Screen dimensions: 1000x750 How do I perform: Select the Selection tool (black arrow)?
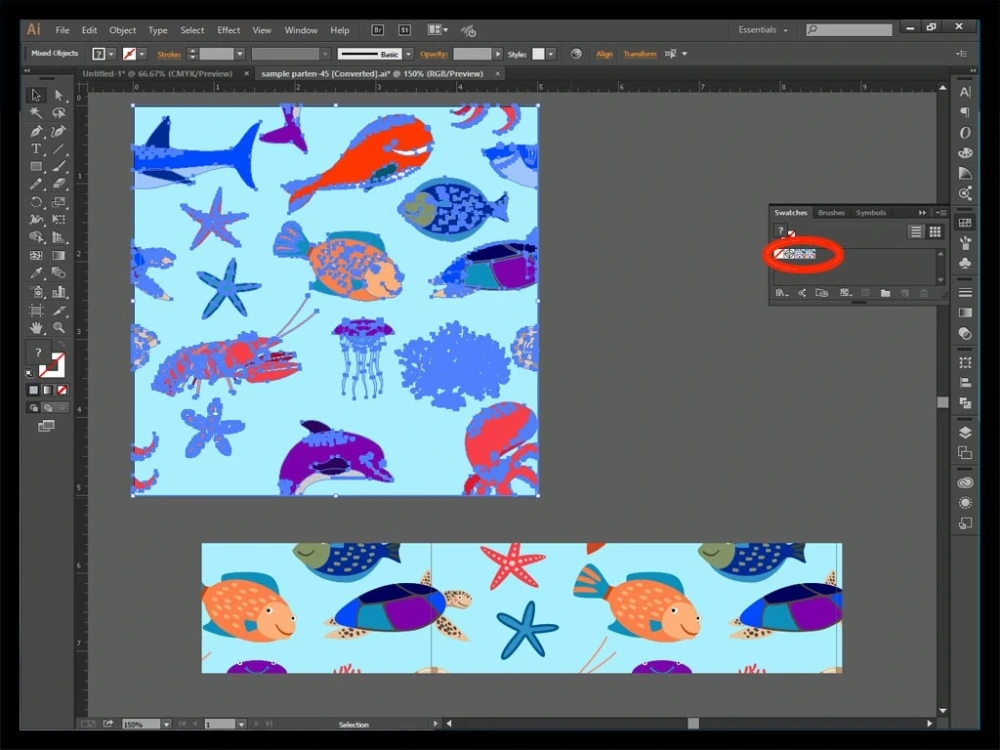click(x=36, y=95)
